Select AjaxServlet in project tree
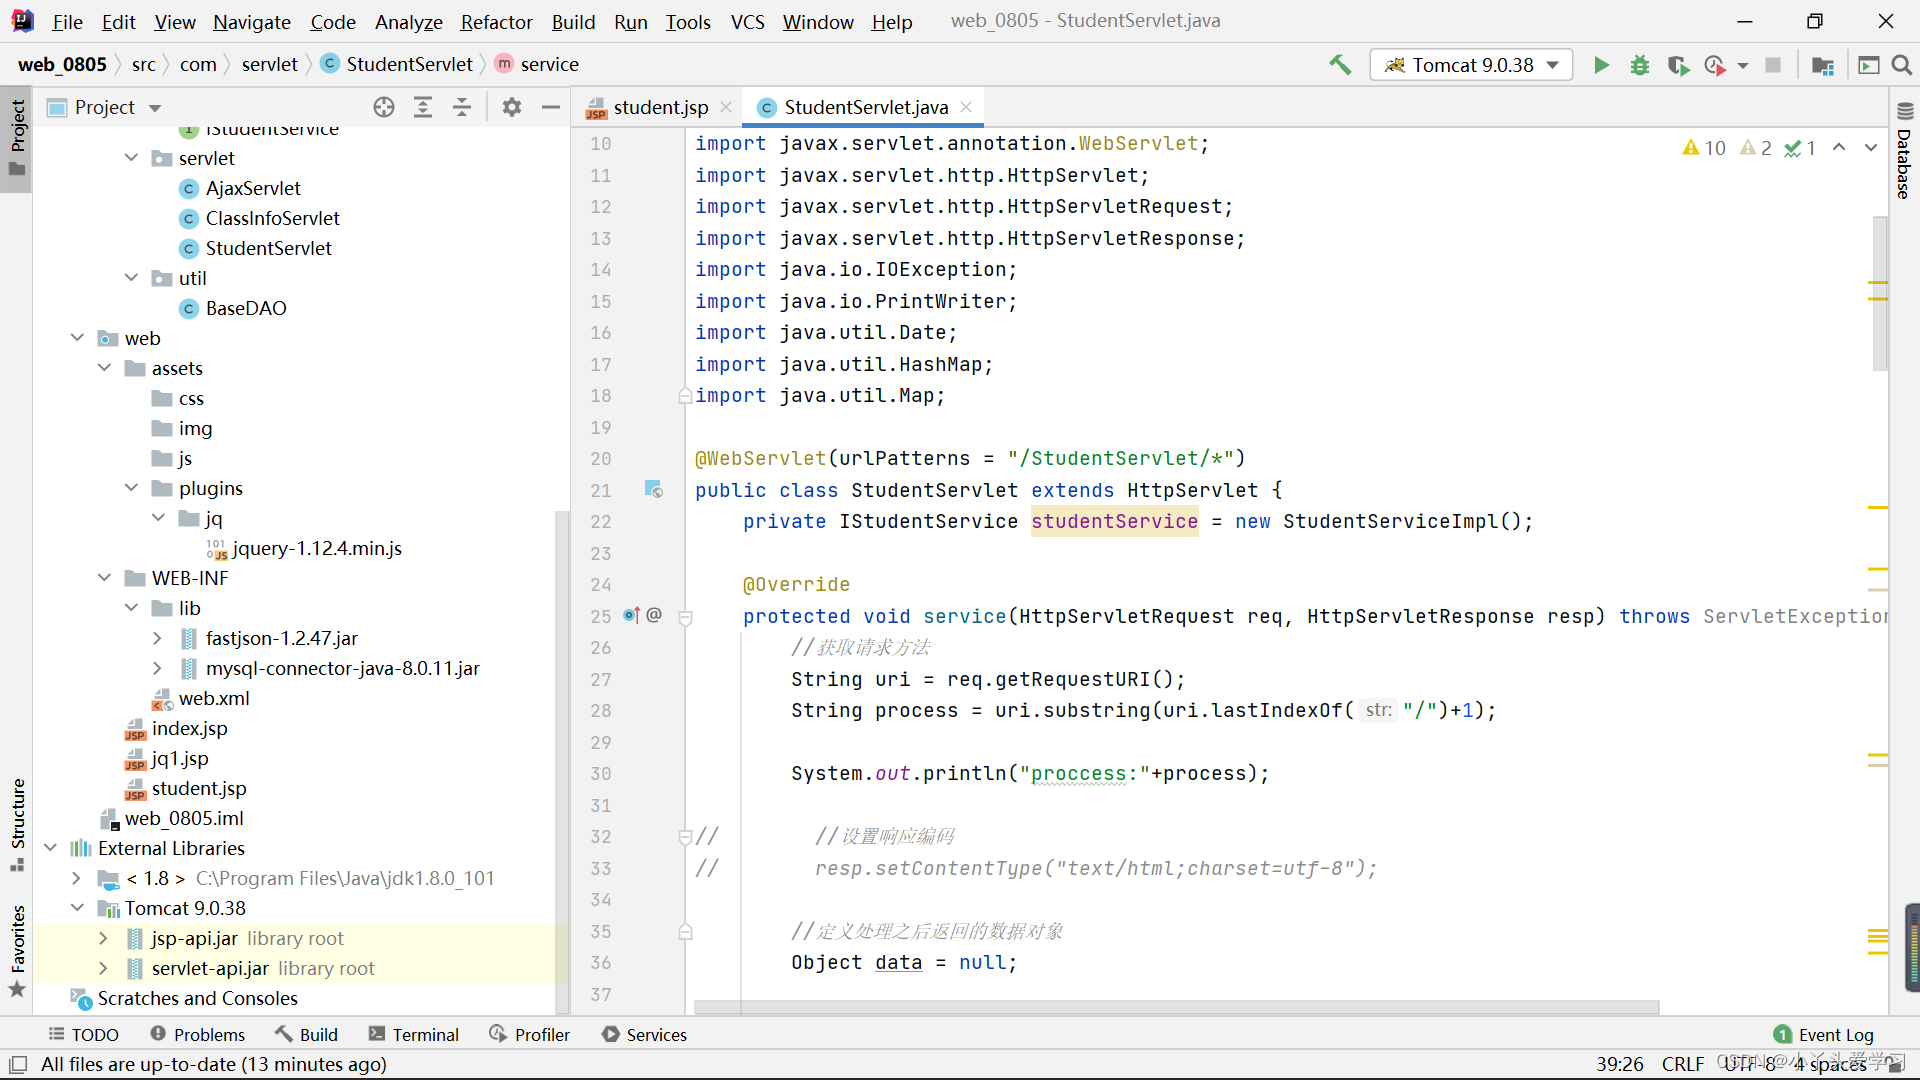This screenshot has width=1920, height=1080. click(x=253, y=188)
